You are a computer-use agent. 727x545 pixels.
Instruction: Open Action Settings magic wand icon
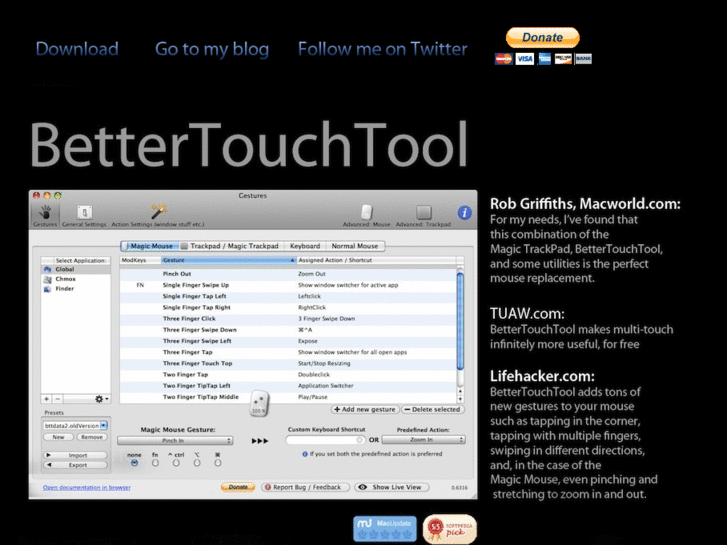158,212
